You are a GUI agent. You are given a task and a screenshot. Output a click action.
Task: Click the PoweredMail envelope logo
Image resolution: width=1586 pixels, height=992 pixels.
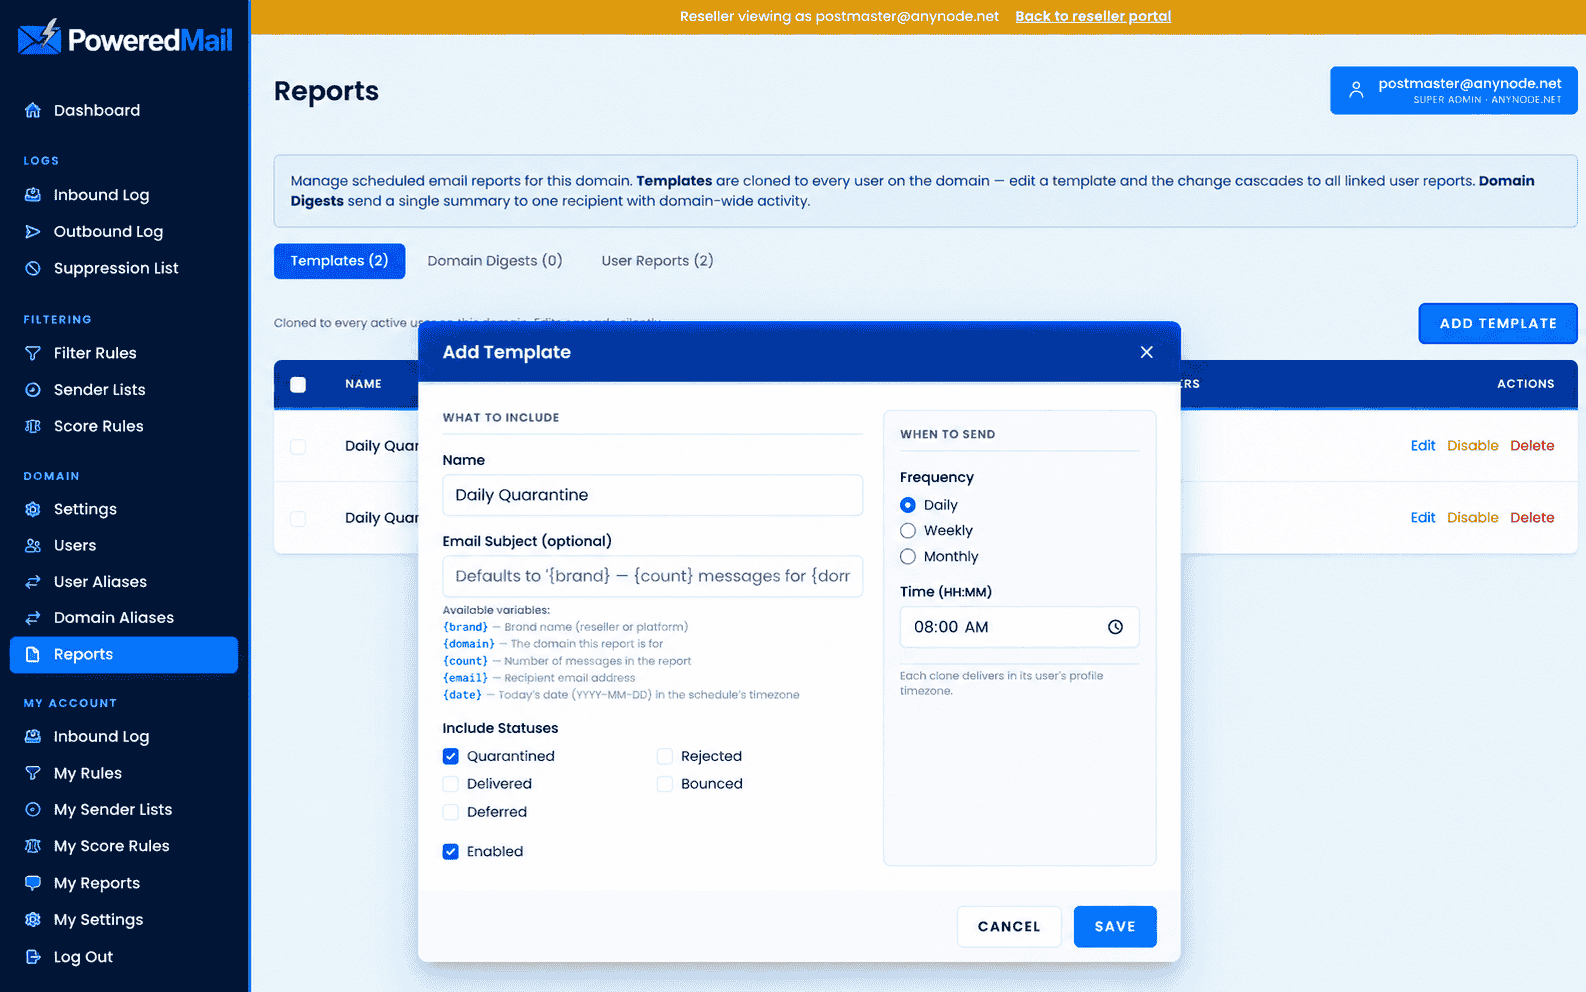point(40,38)
